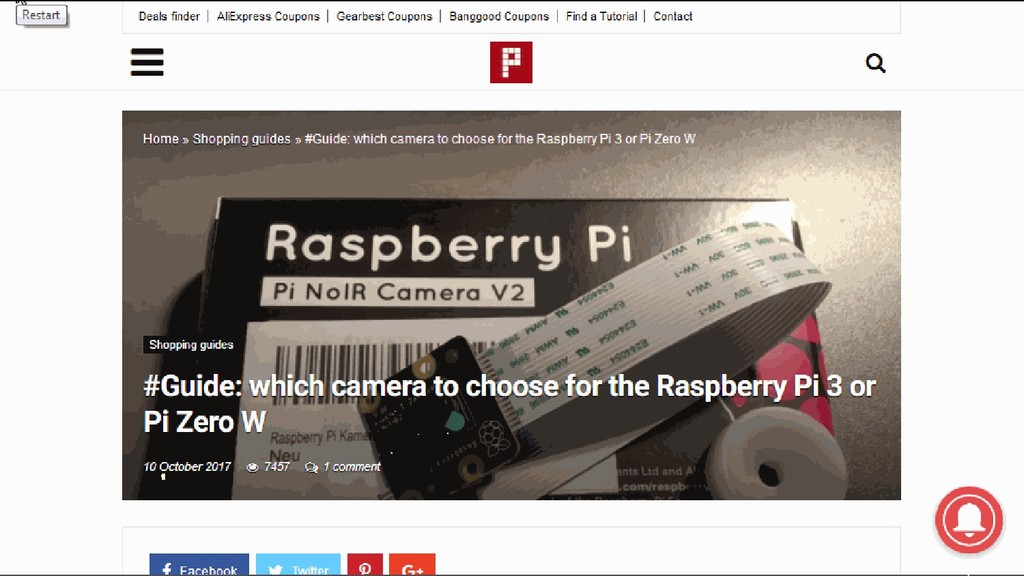The image size is (1024, 576).
Task: Go to Find a Tutorial
Action: [601, 16]
